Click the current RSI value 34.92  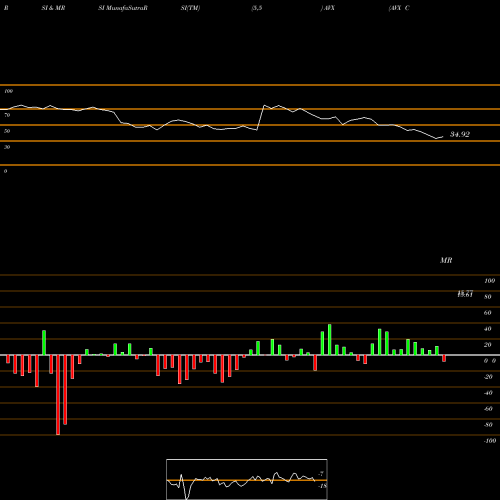[x=460, y=134]
